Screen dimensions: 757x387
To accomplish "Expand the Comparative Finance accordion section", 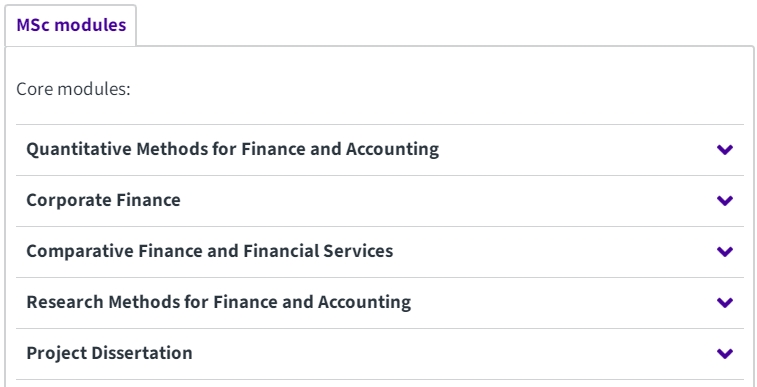I will [x=380, y=252].
